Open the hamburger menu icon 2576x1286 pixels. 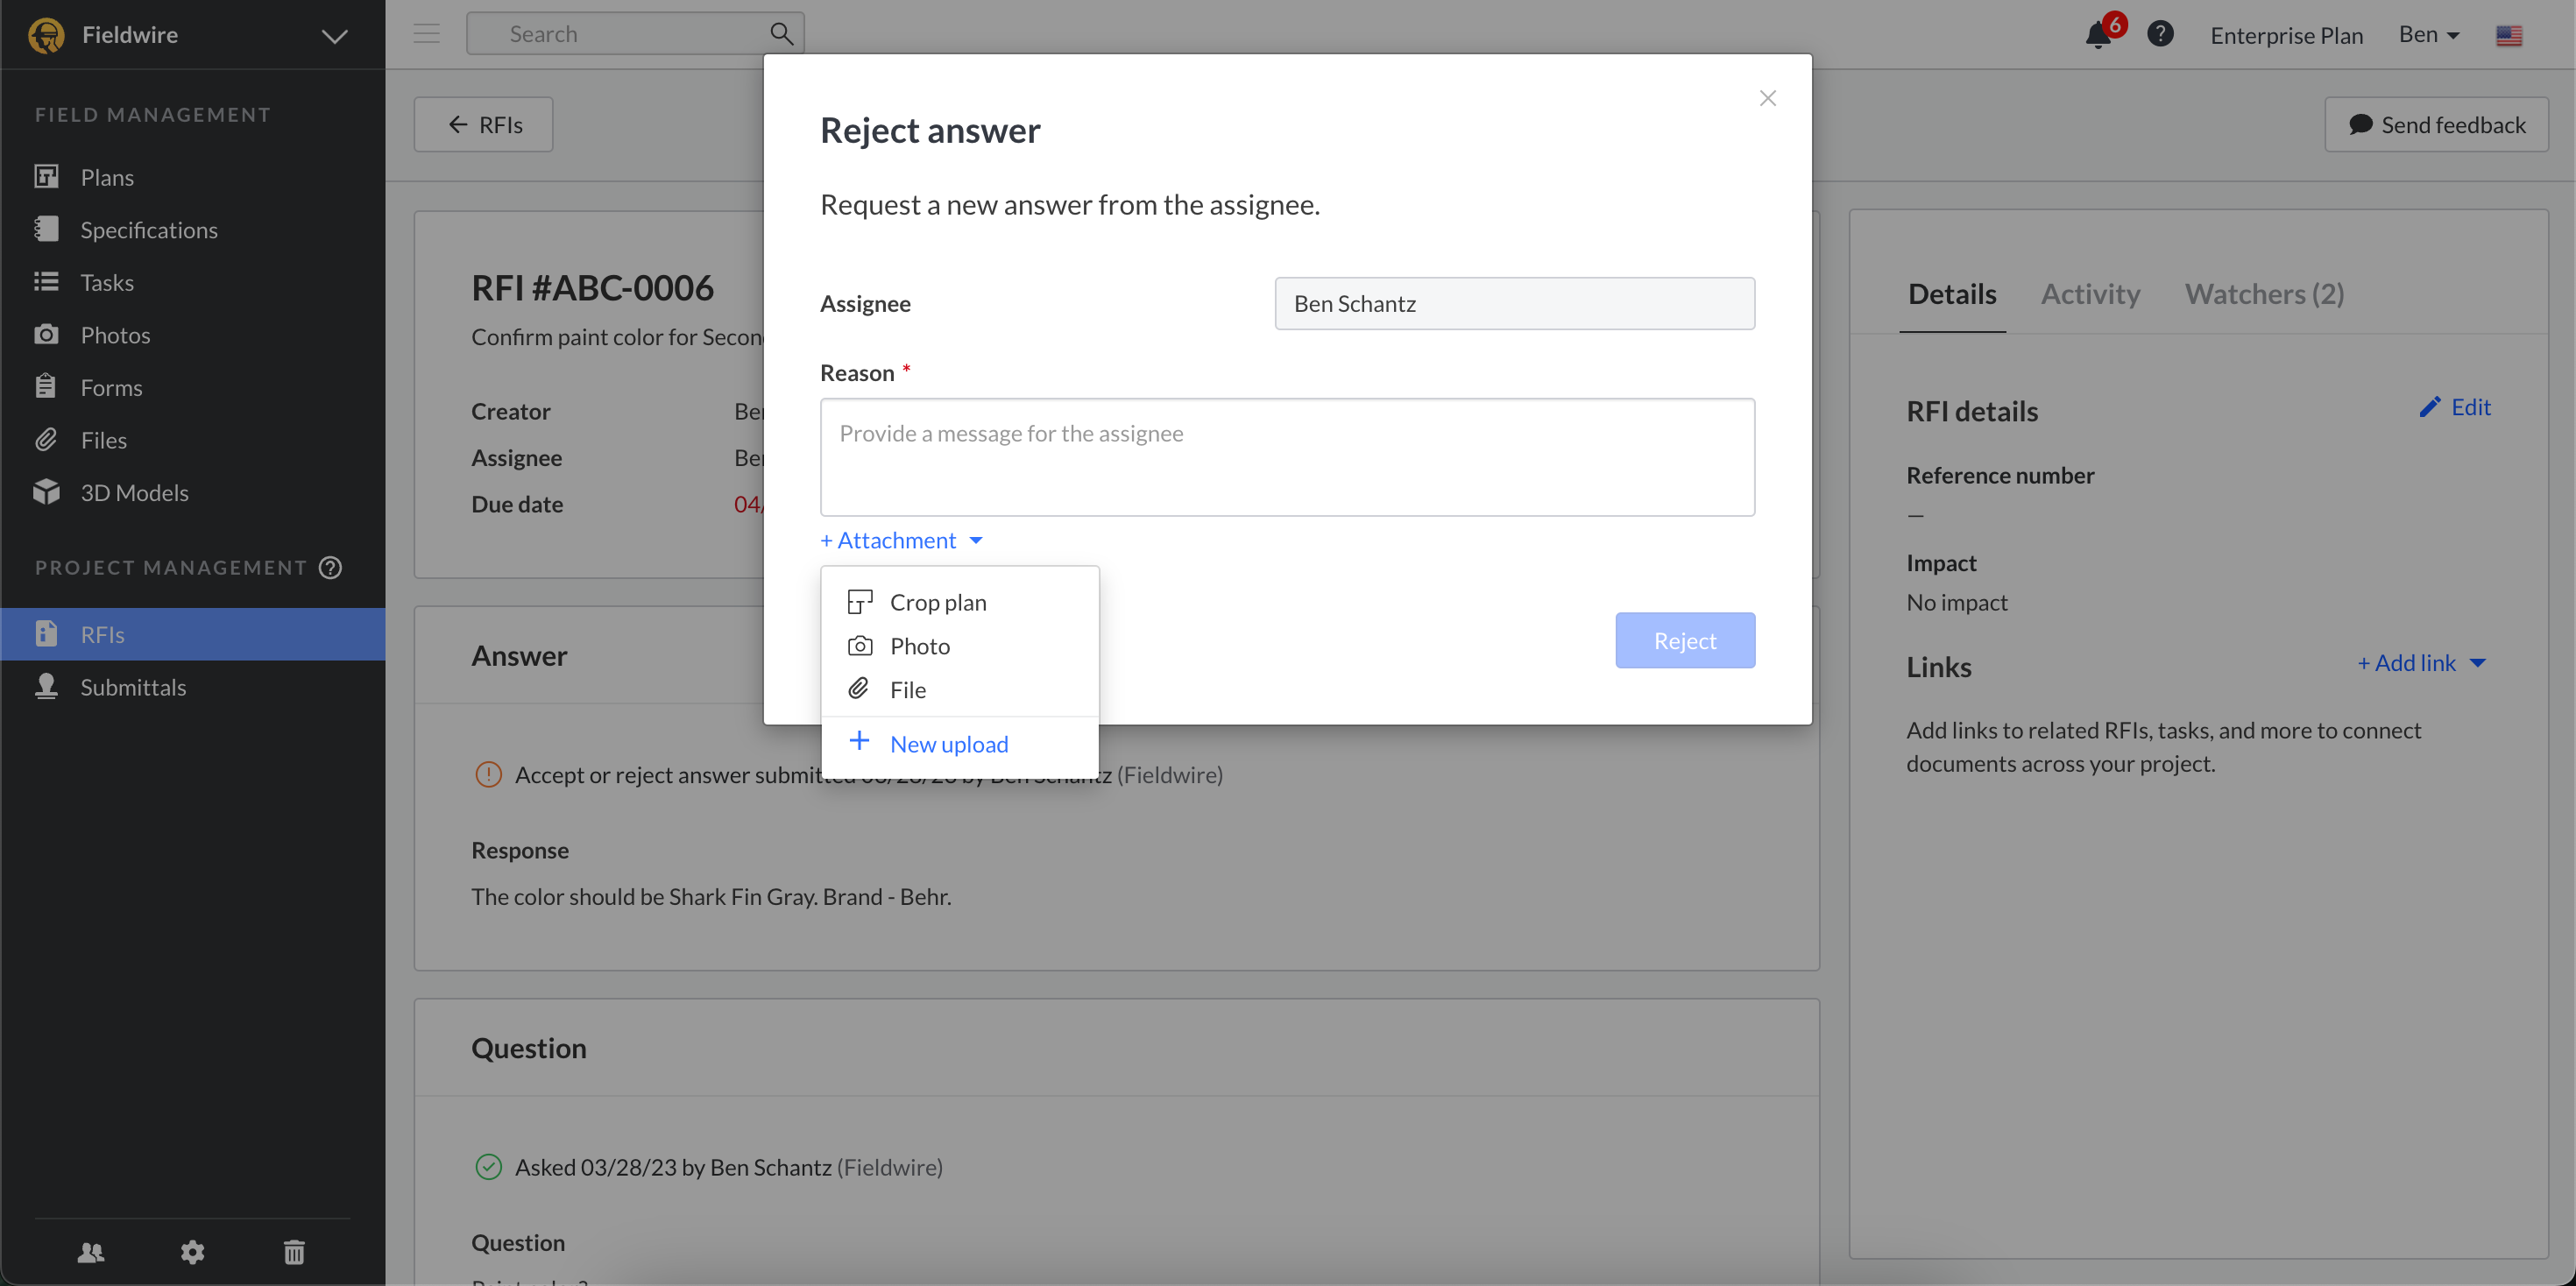427,34
